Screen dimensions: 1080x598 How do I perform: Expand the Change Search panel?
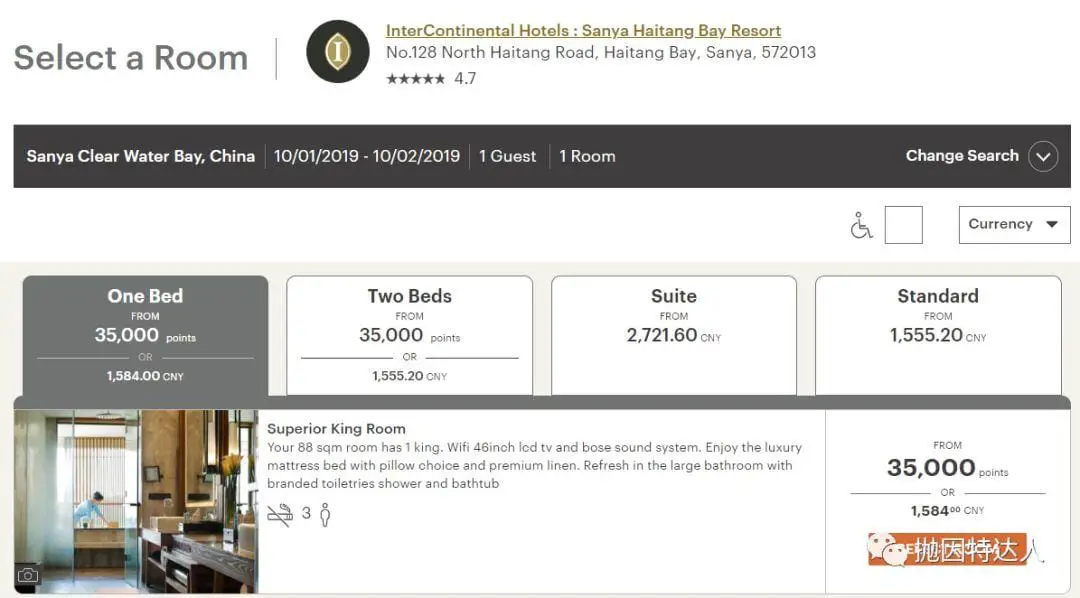(x=962, y=156)
